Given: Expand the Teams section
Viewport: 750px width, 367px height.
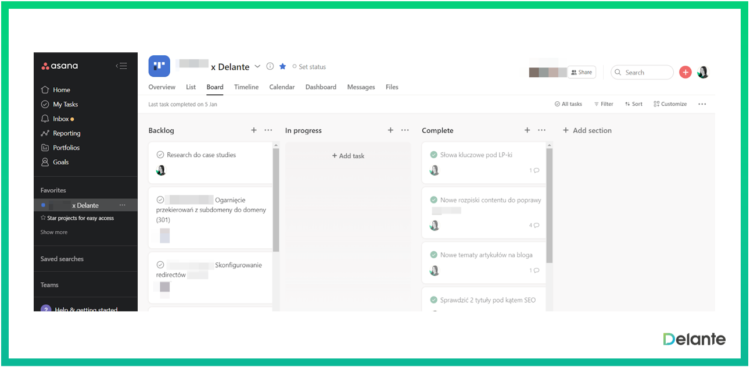Looking at the screenshot, I should point(50,285).
